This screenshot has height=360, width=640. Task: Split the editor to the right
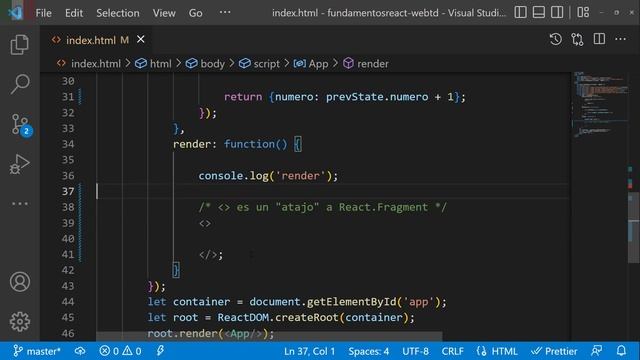(x=599, y=39)
